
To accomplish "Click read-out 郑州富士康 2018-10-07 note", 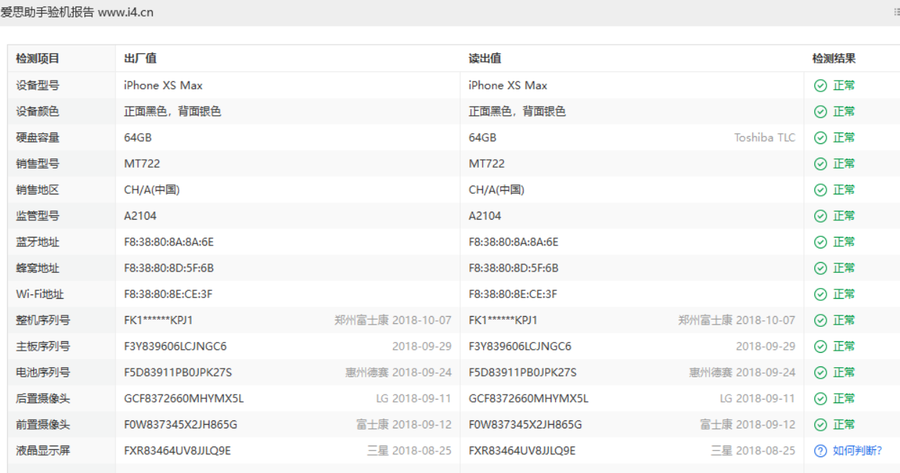I will tap(736, 320).
